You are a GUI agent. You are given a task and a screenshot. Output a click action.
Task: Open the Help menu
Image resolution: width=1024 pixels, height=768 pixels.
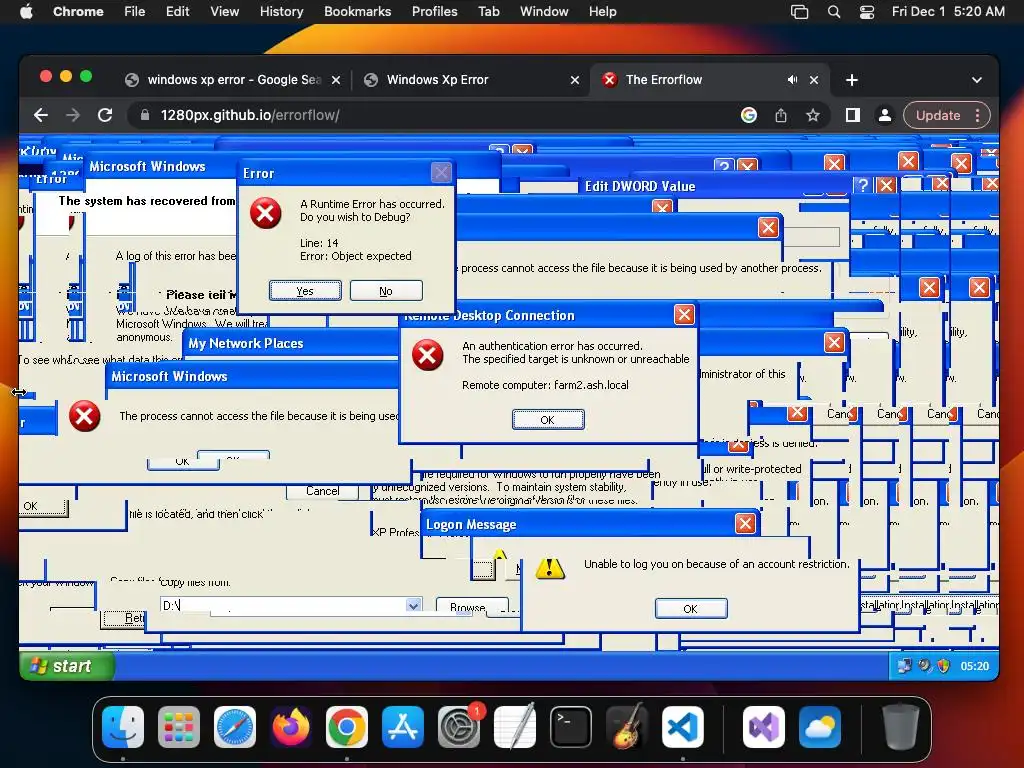click(x=602, y=12)
